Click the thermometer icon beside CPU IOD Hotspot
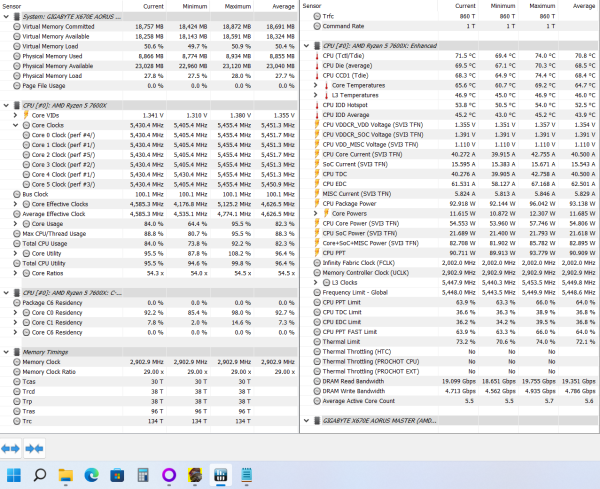Image resolution: width=600 pixels, height=489 pixels. pos(317,105)
